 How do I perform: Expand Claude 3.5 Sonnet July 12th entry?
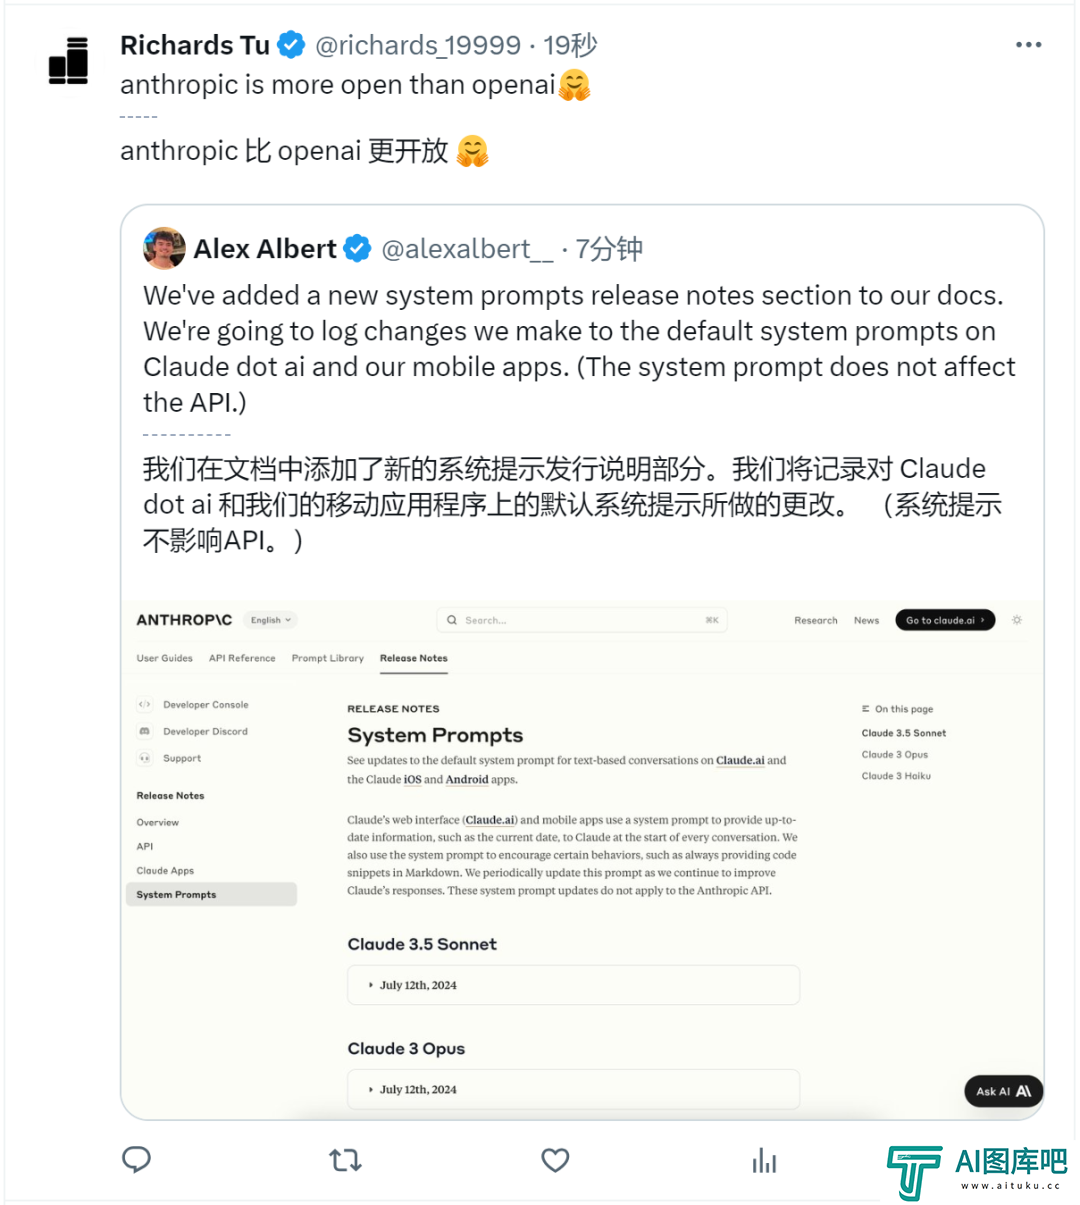point(573,985)
